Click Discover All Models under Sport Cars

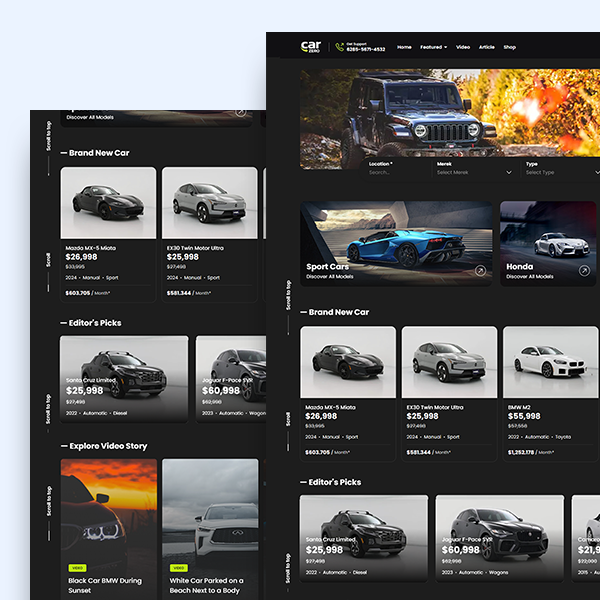[x=330, y=277]
